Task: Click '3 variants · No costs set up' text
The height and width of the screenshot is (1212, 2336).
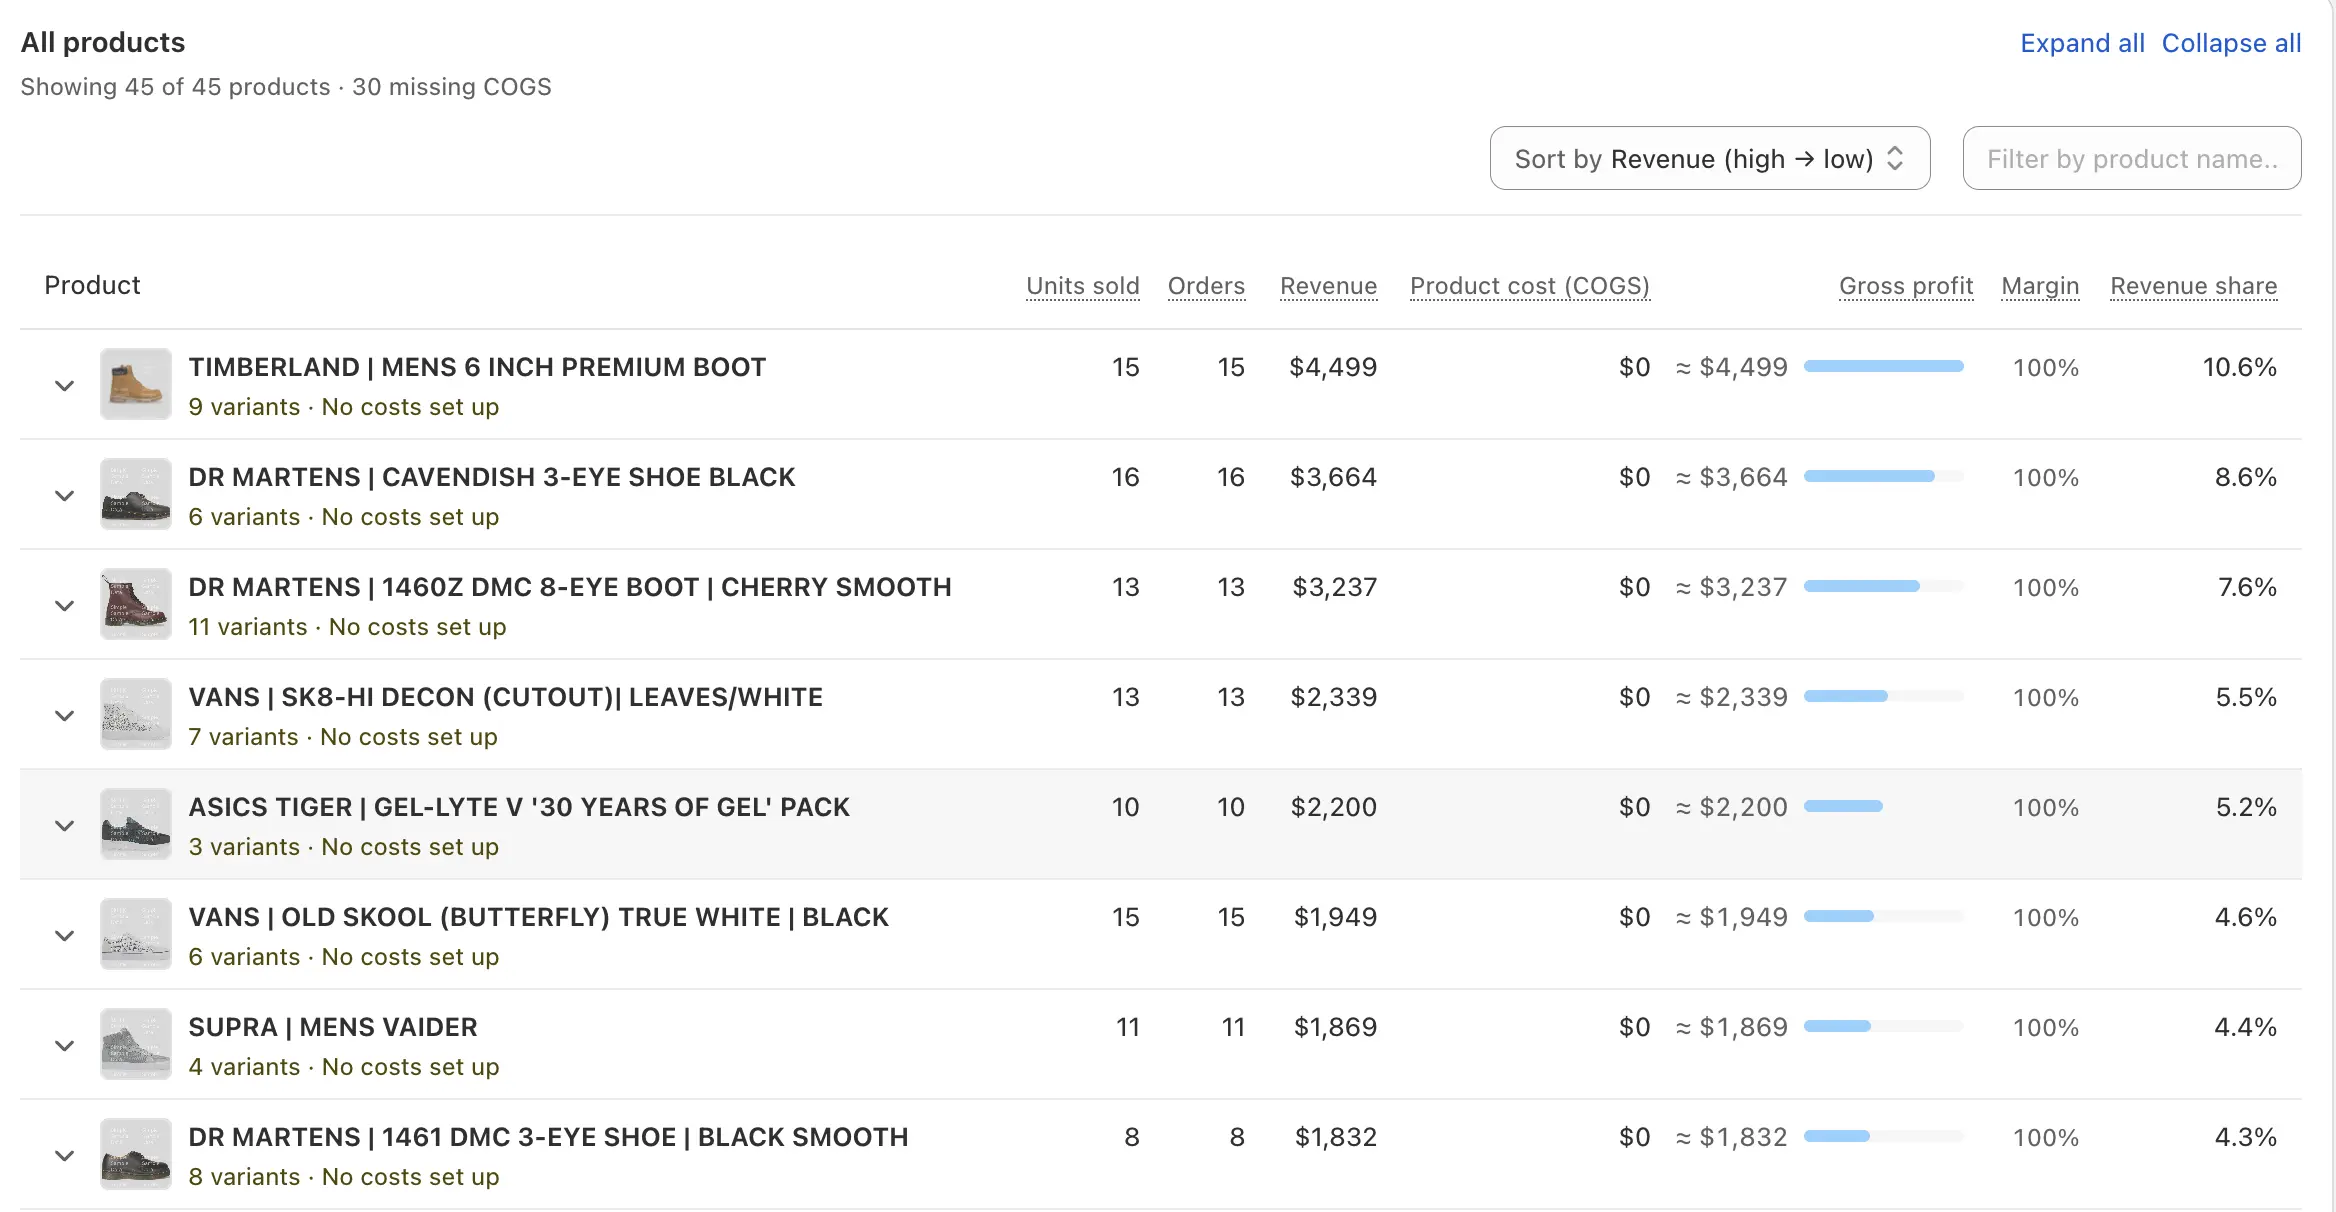Action: pyautogui.click(x=344, y=847)
